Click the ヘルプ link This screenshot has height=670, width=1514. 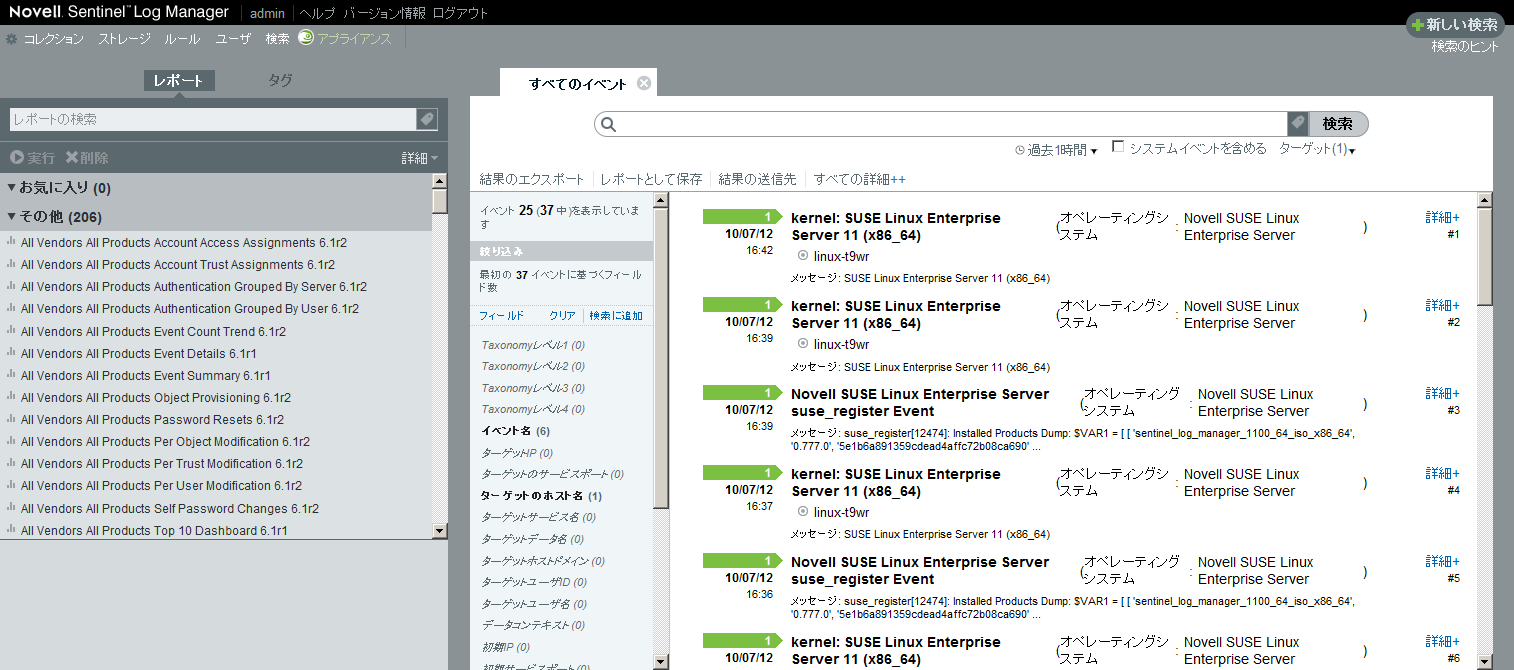coord(318,13)
